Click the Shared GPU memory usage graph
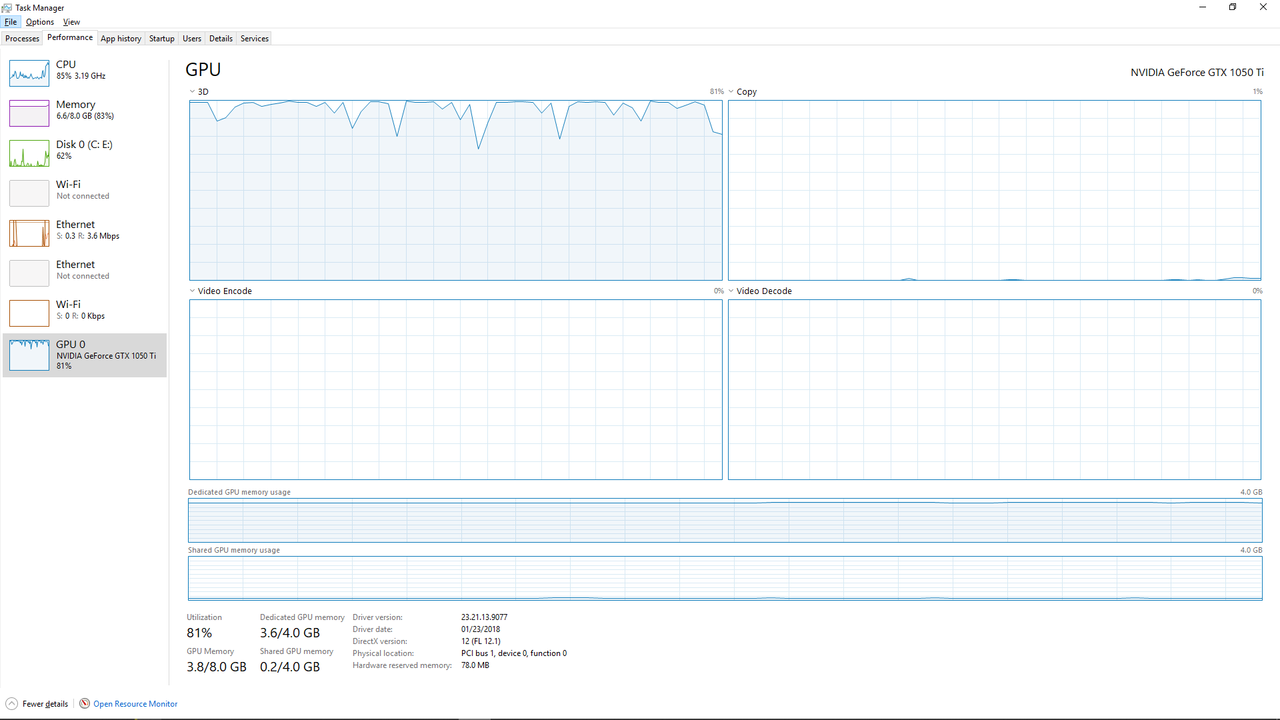Screen dimensions: 1280x720 coord(725,579)
